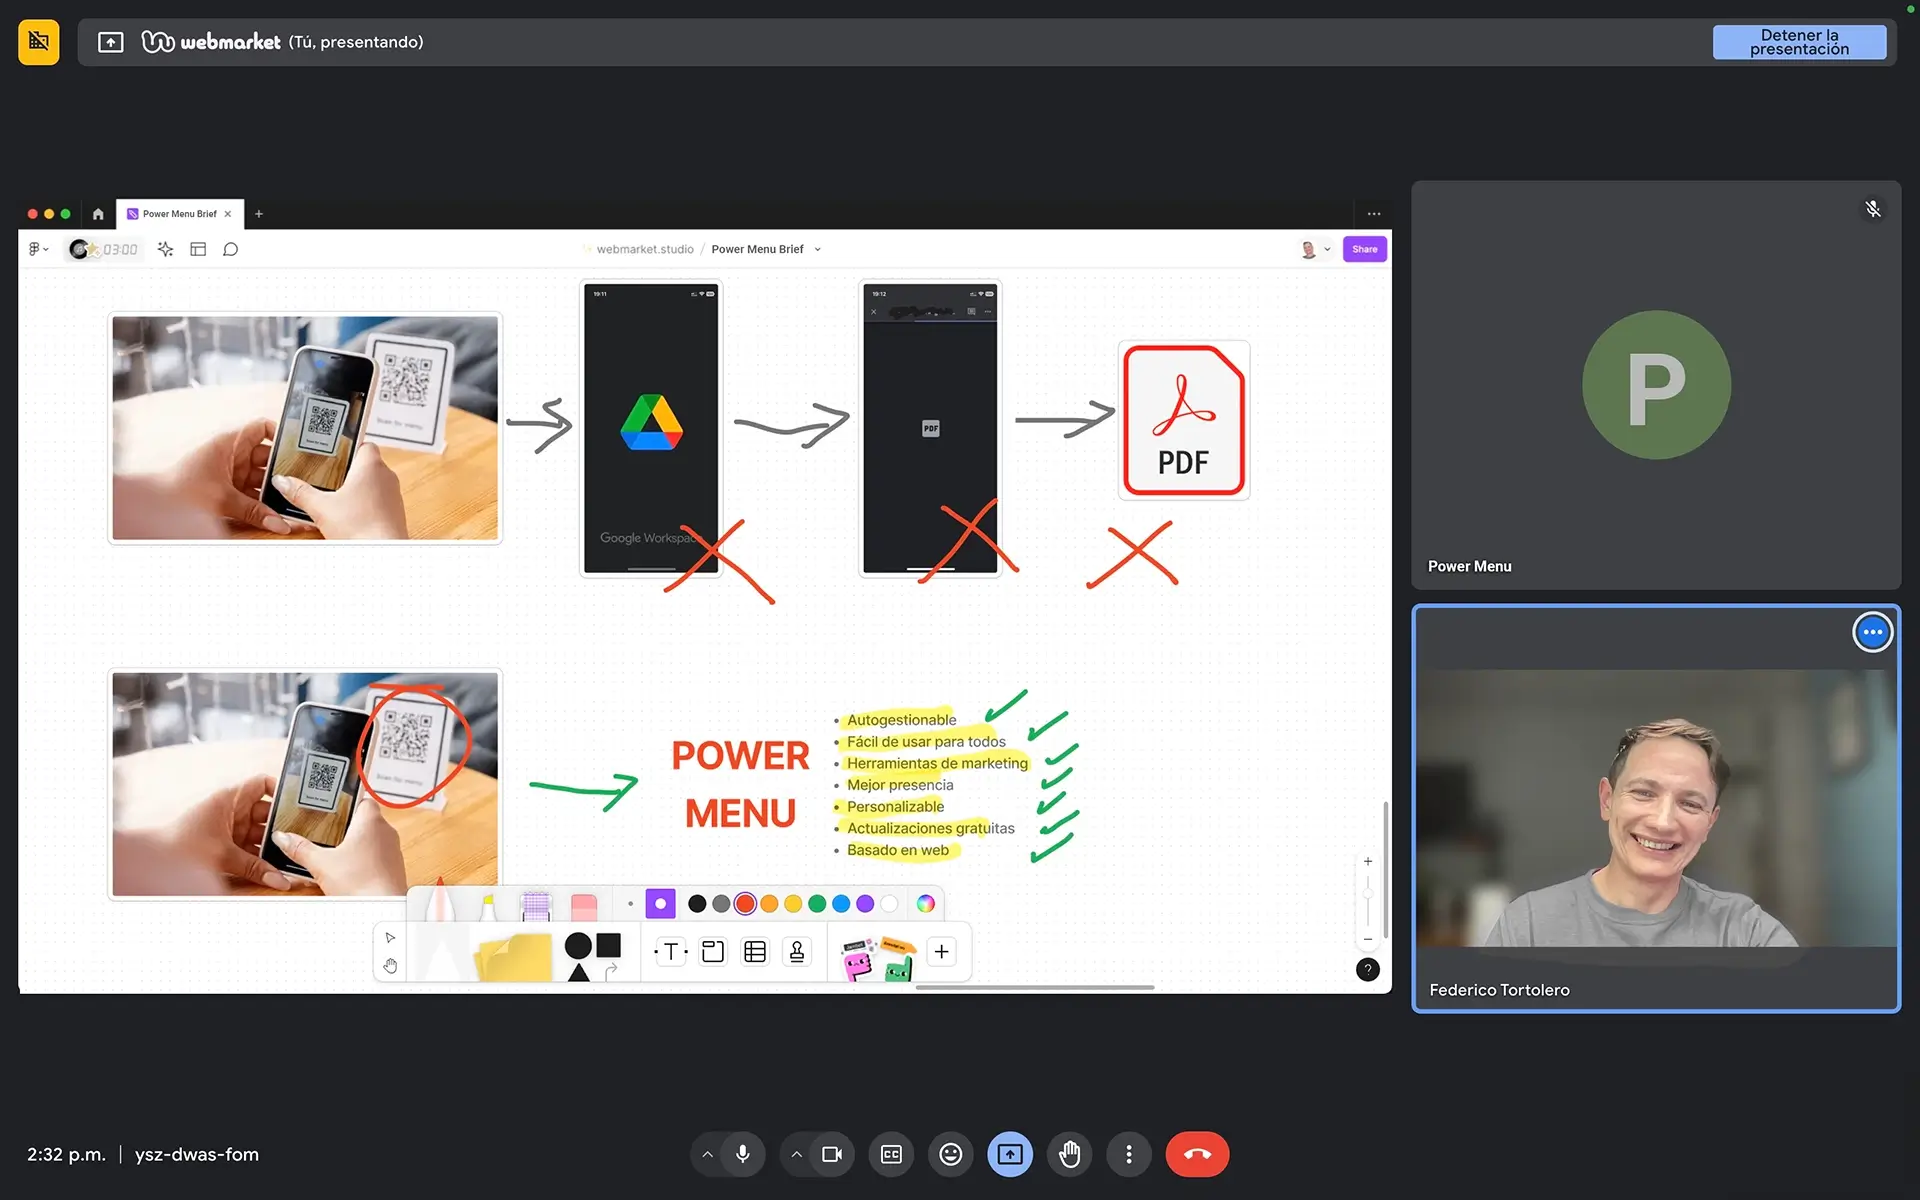This screenshot has height=1200, width=1920.
Task: Select the pink eraser tool
Action: 584,907
